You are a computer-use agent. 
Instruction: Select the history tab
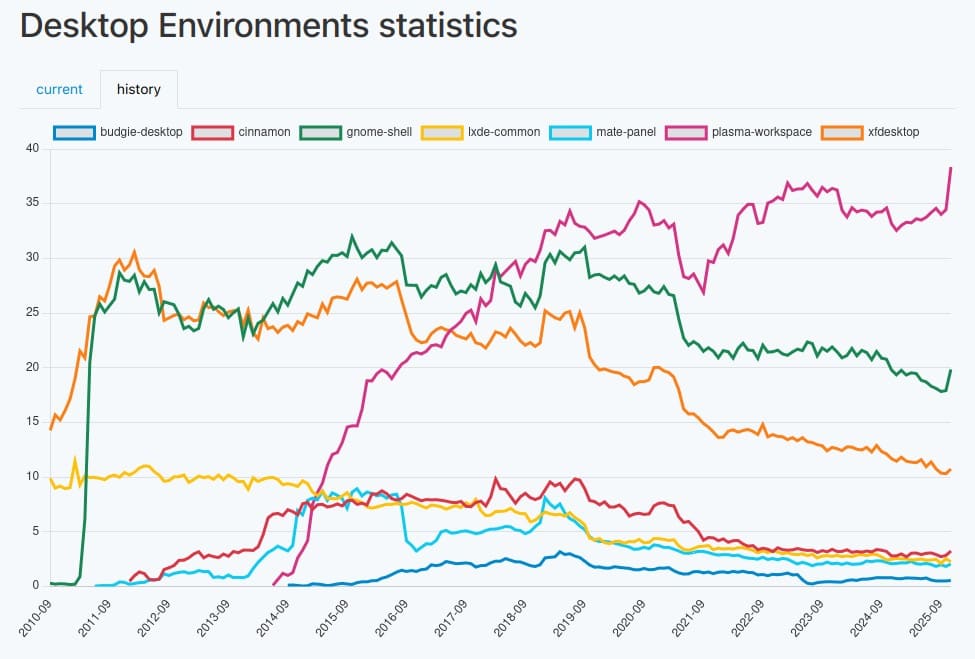(x=138, y=89)
